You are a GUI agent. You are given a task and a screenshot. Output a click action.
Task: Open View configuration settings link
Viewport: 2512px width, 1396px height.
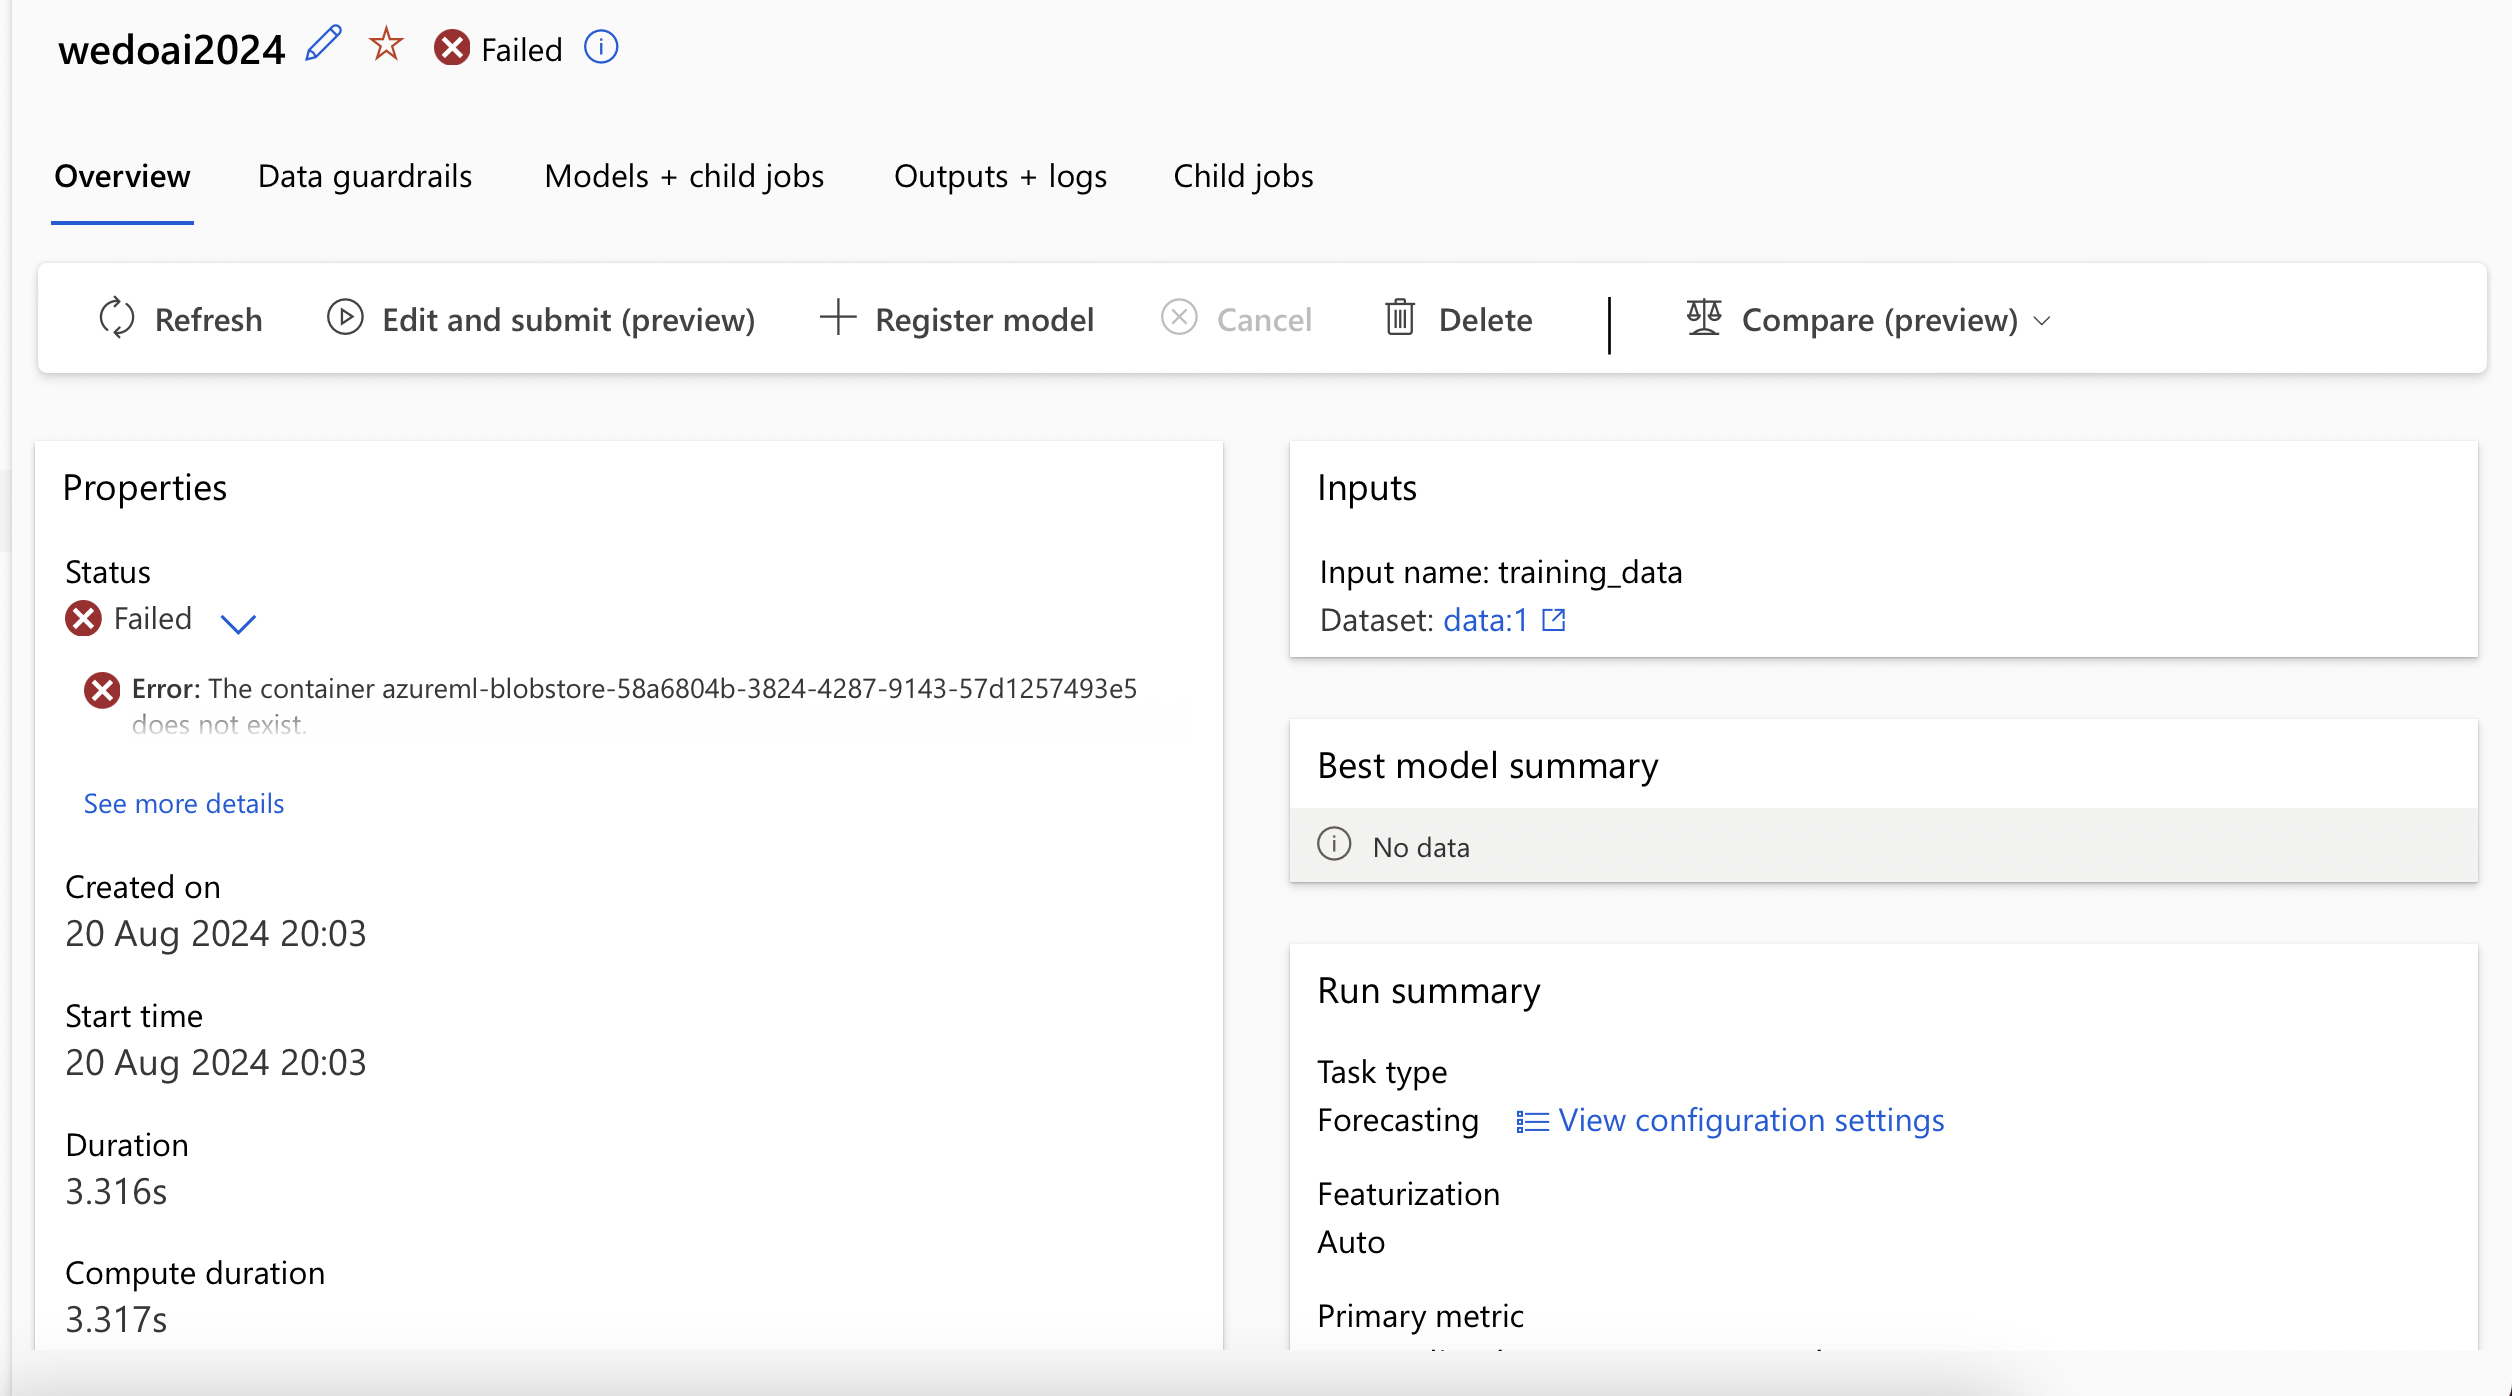click(1750, 1120)
